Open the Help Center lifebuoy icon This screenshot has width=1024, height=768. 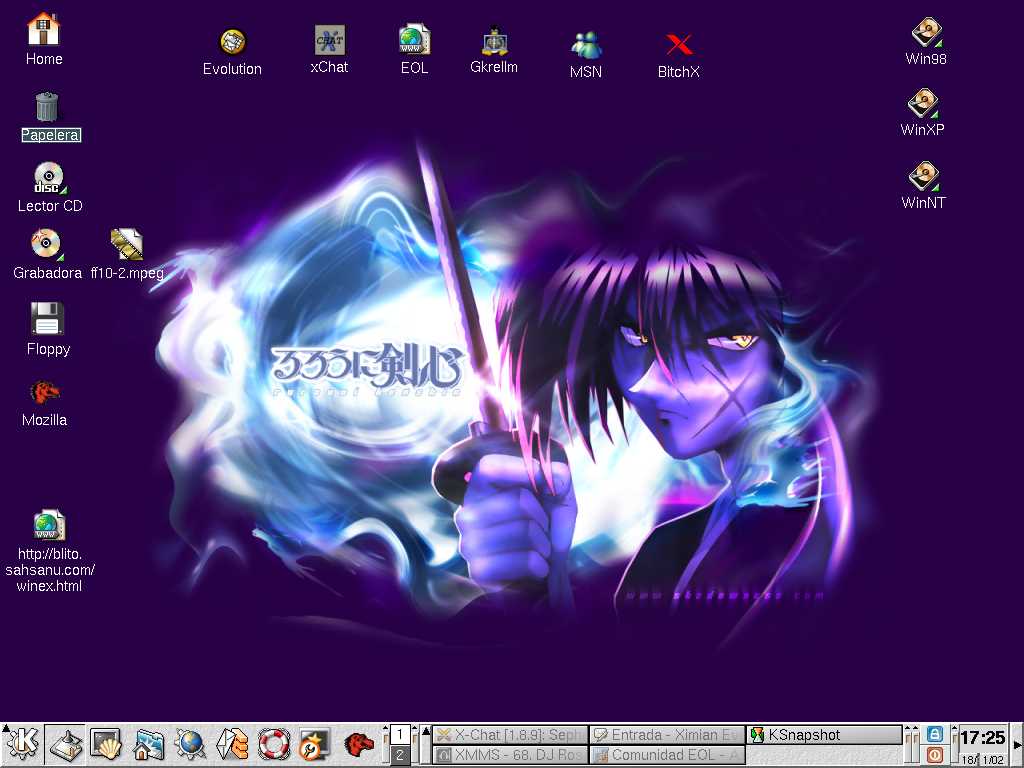point(274,744)
